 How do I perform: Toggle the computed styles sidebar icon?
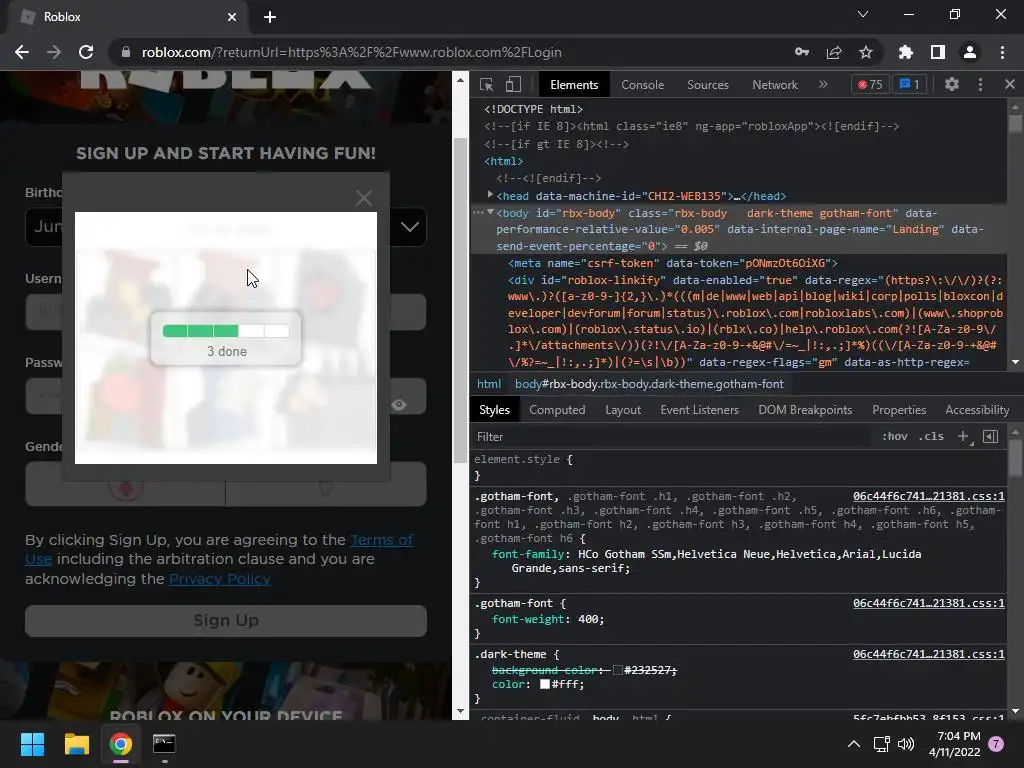click(991, 436)
